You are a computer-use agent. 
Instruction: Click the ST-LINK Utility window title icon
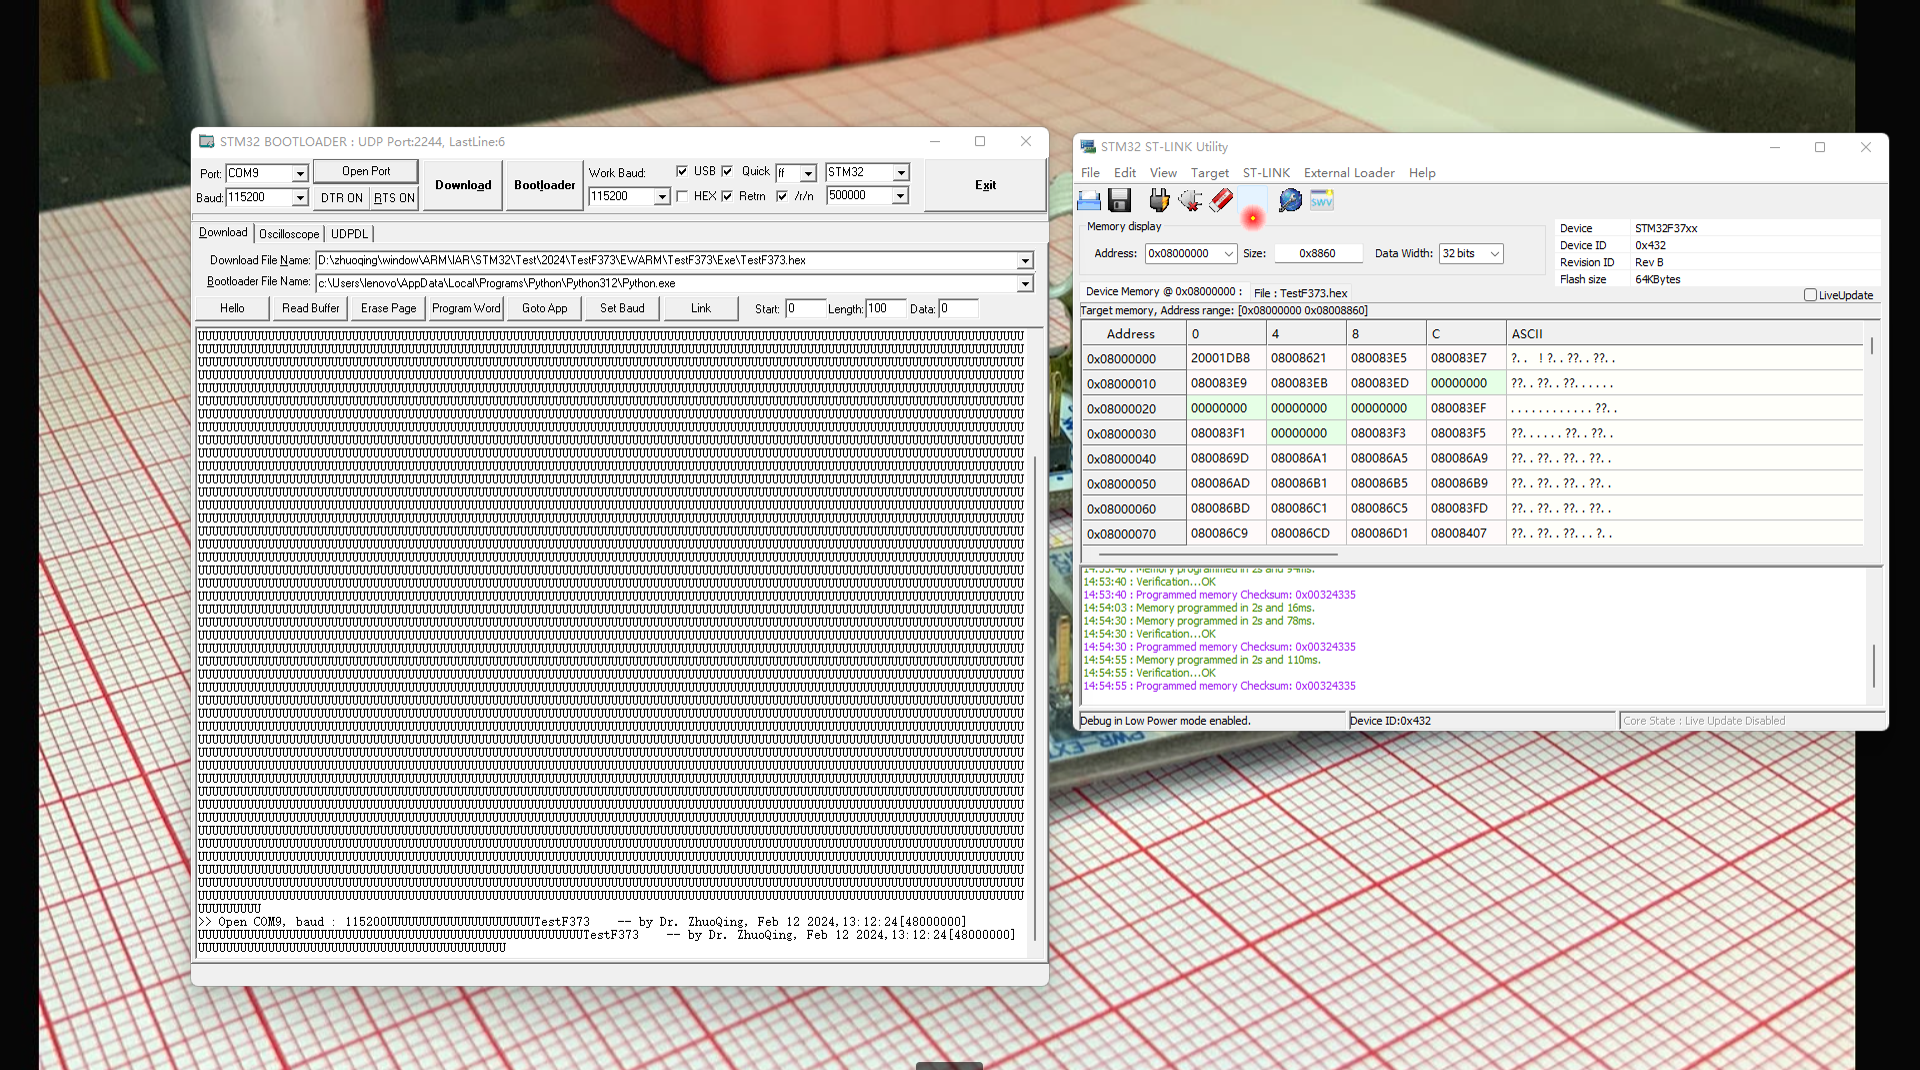(x=1088, y=147)
